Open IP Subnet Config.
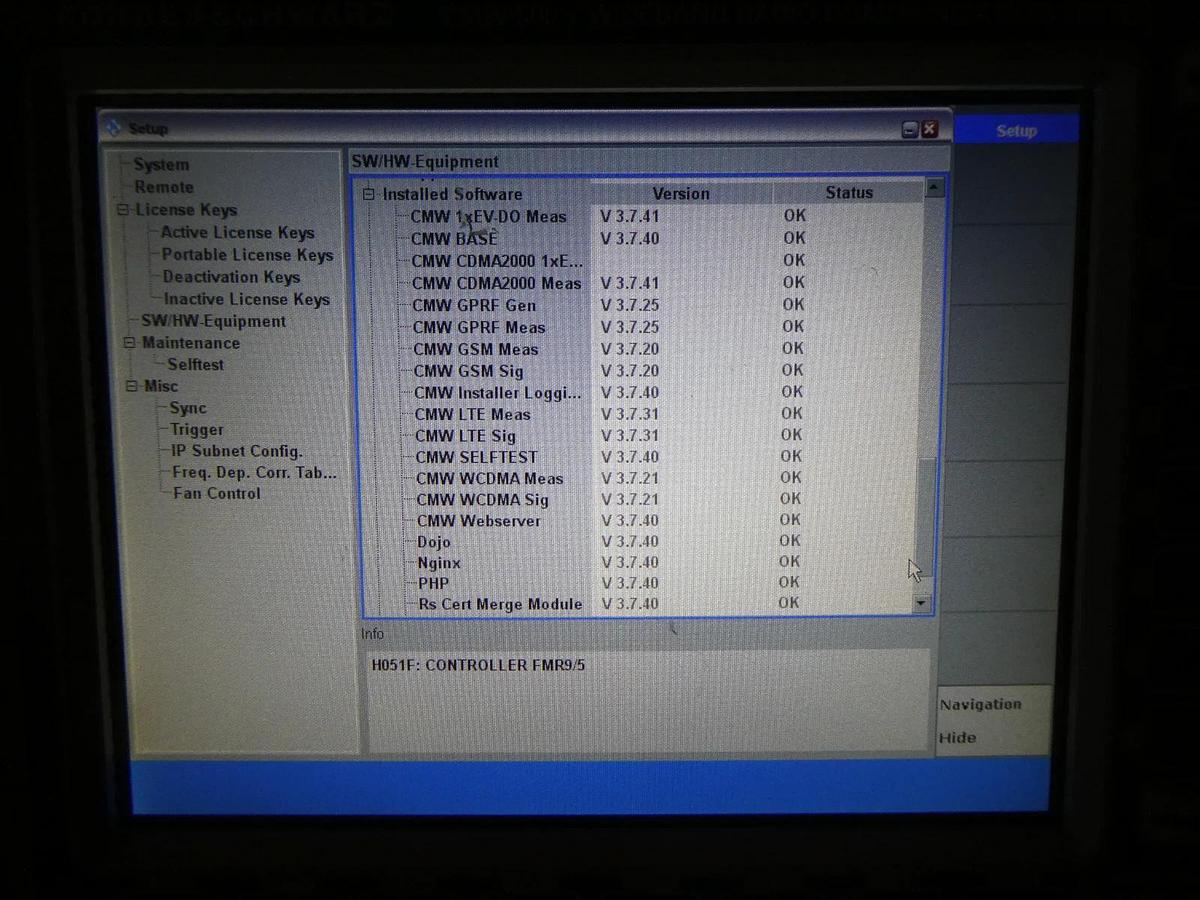 (x=236, y=451)
